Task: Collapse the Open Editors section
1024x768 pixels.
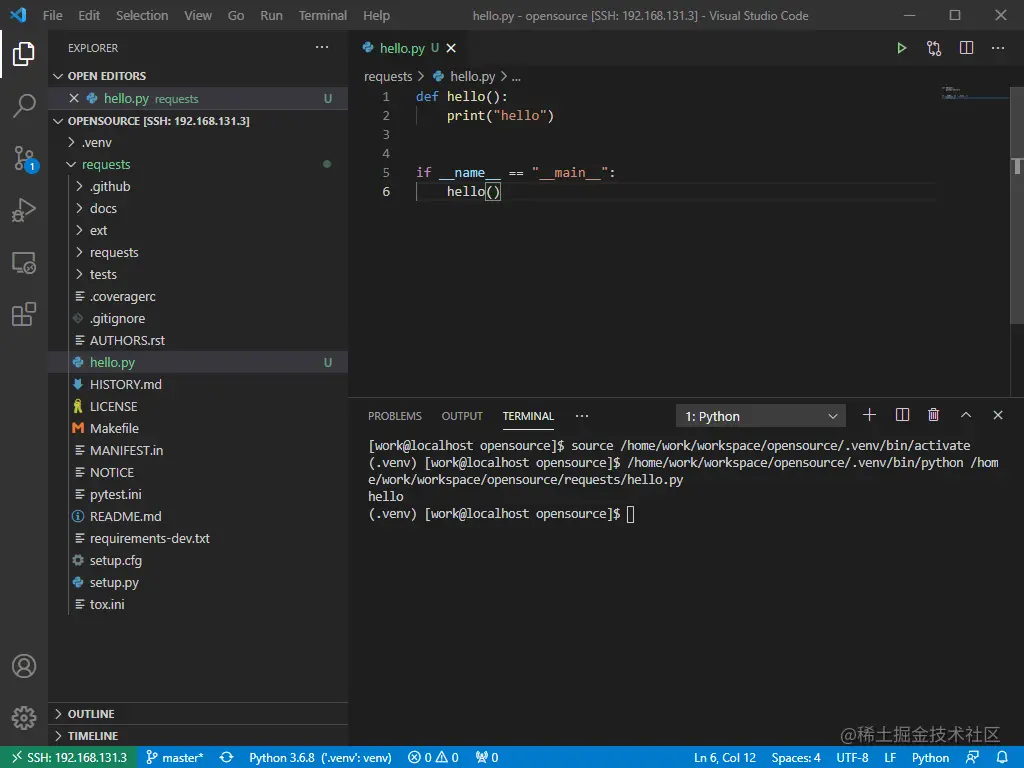Action: [x=199, y=76]
